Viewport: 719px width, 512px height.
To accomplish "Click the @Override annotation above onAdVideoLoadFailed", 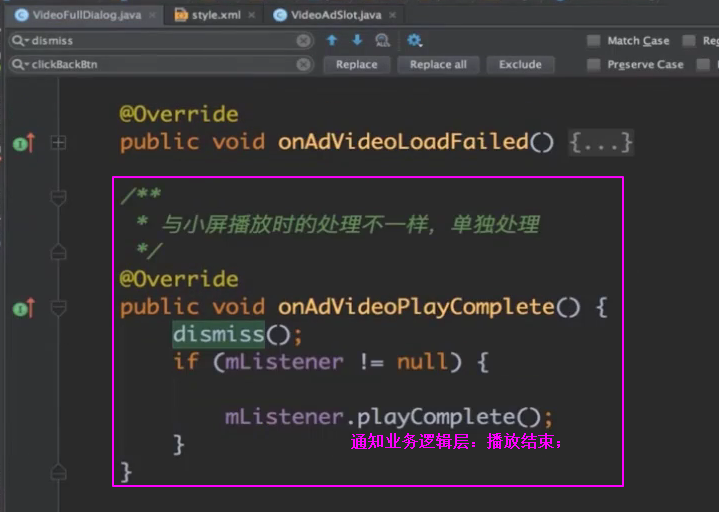I will pos(179,114).
